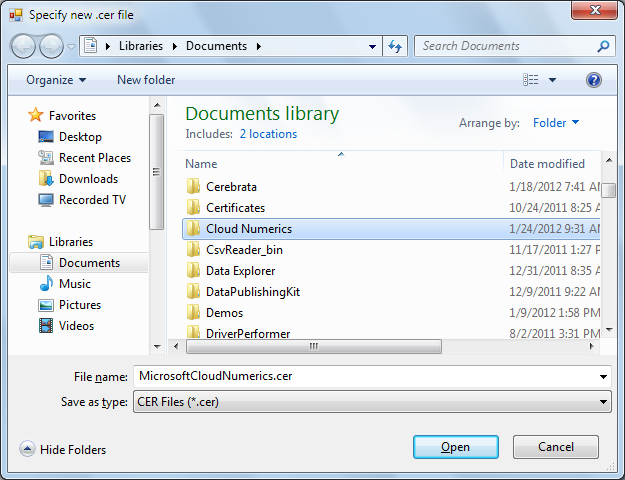Click the New folder button
This screenshot has width=625, height=480.
146,80
